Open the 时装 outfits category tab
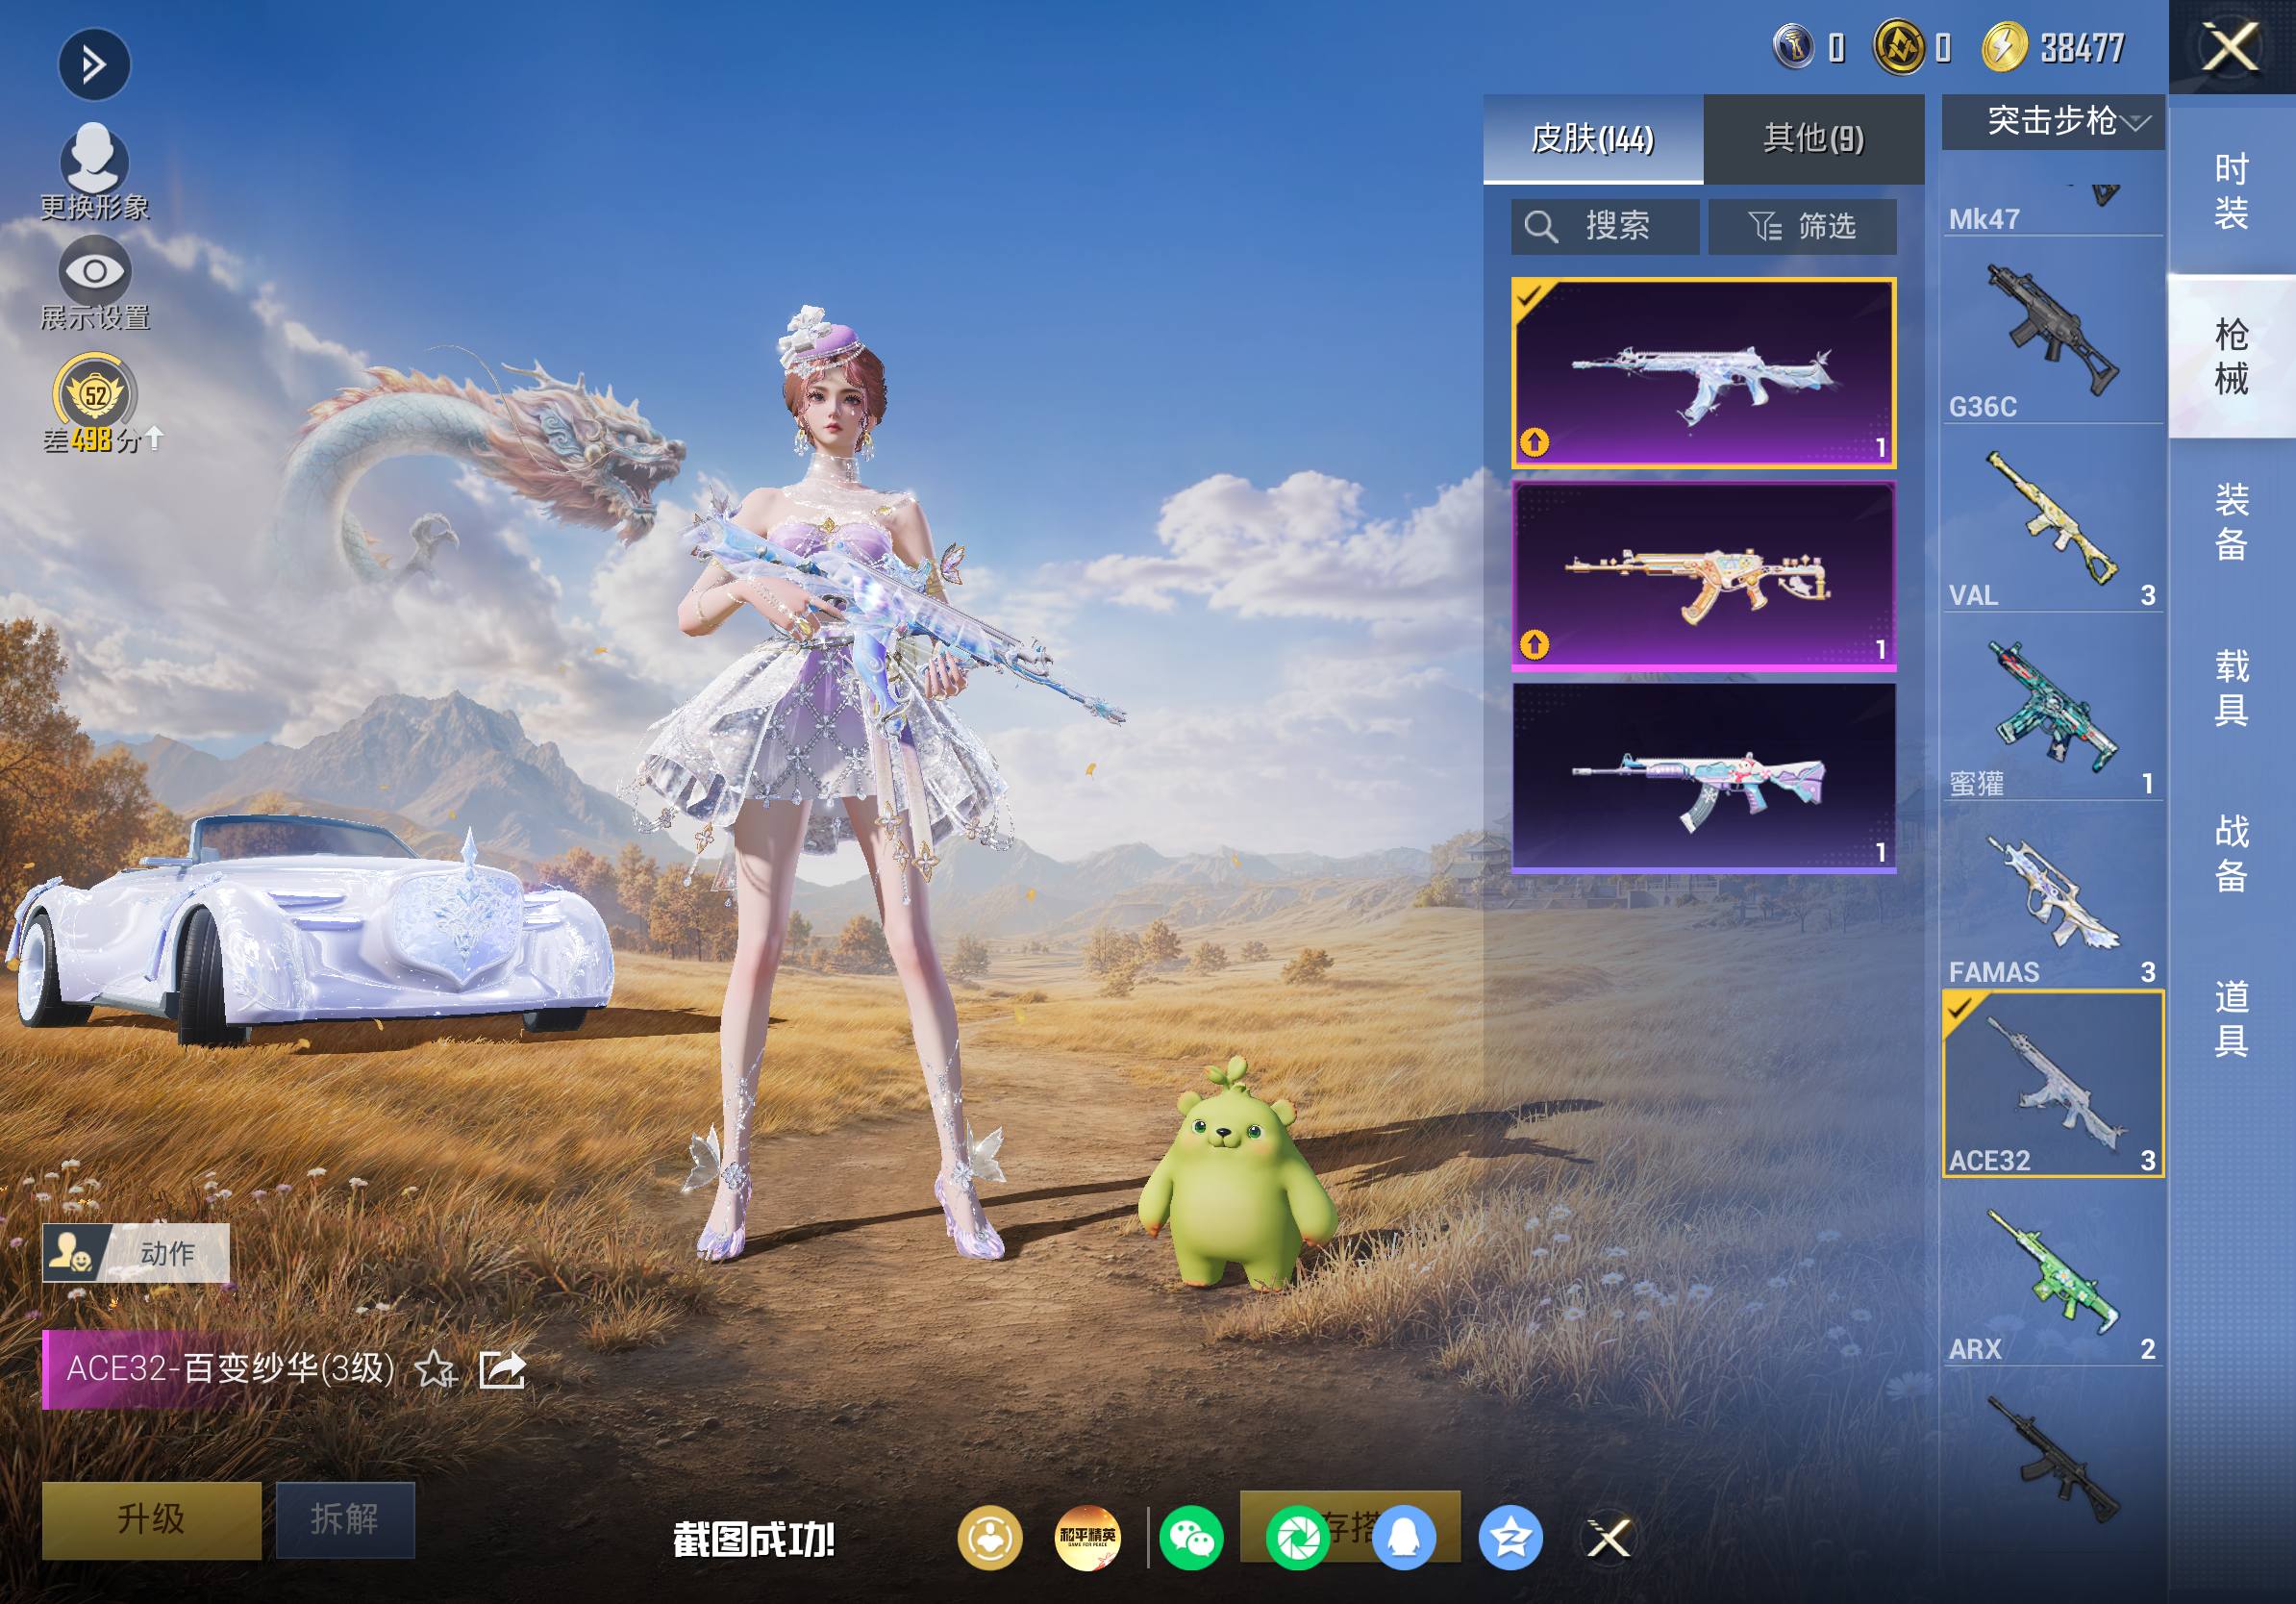 [x=2232, y=191]
